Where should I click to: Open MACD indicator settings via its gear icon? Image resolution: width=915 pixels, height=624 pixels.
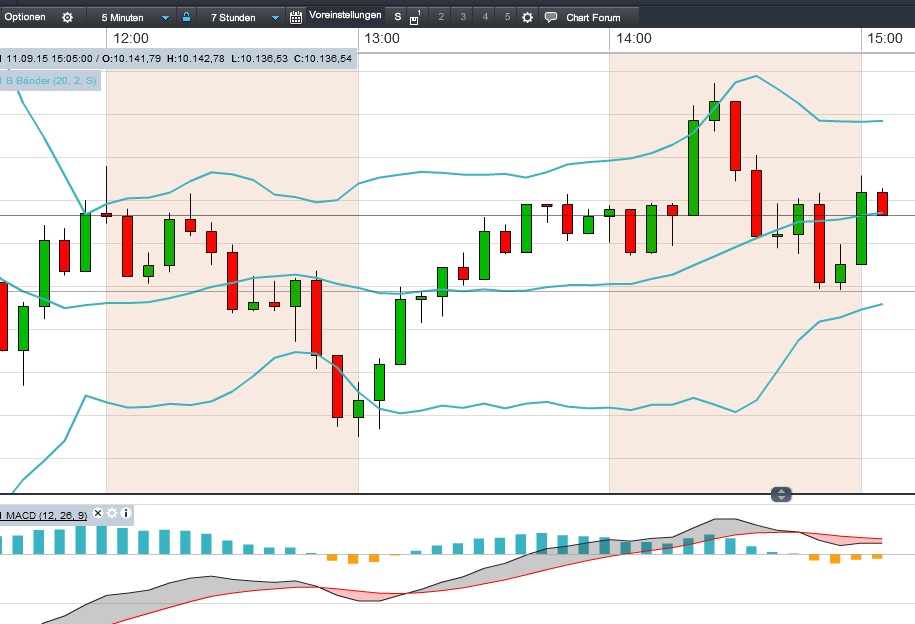coord(113,513)
